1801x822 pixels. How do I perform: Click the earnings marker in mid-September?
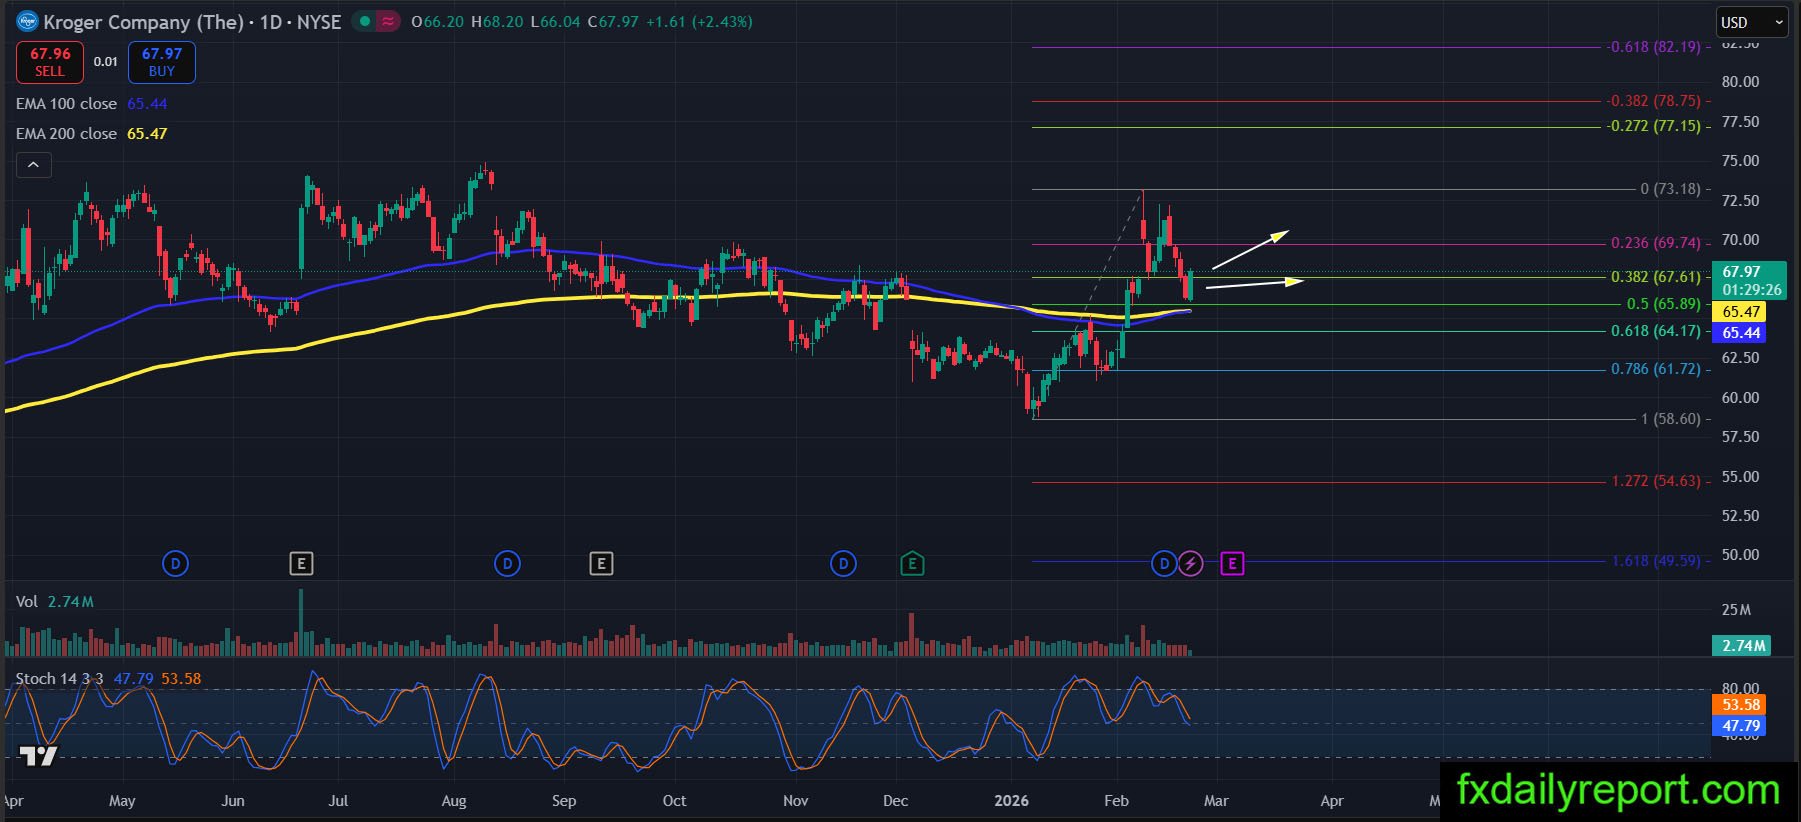pos(601,564)
